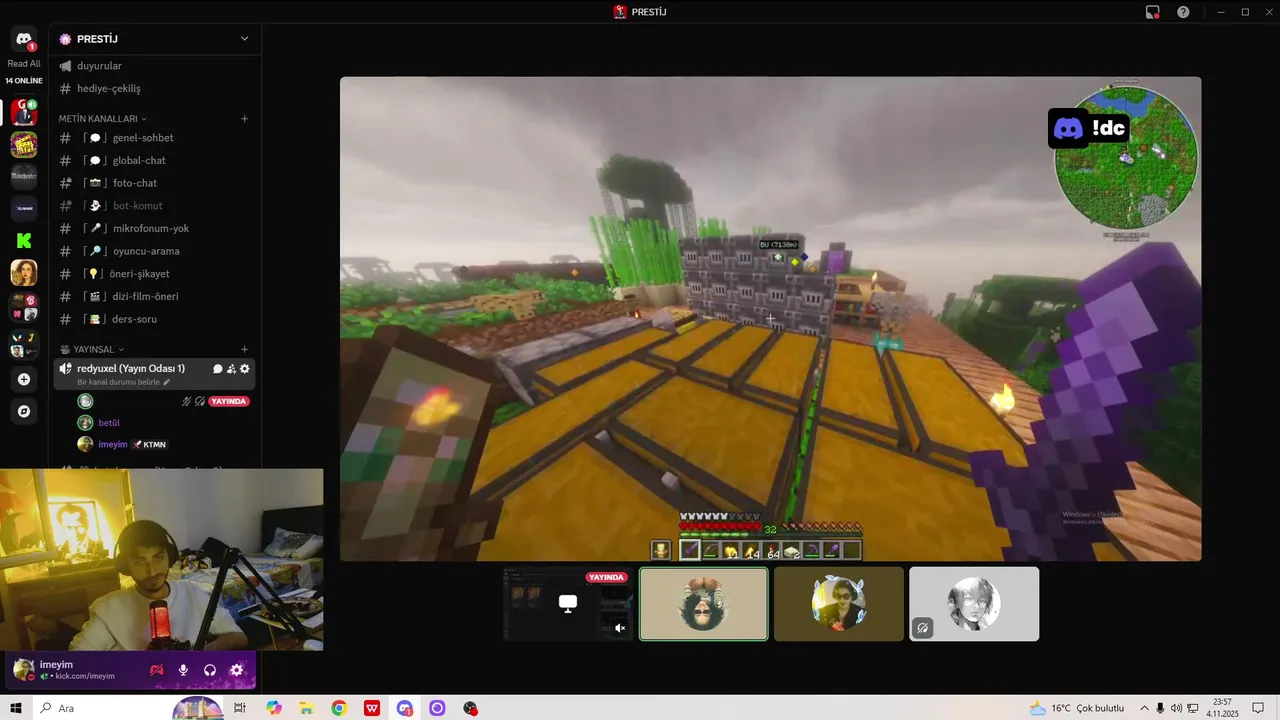1280x720 pixels.
Task: Open Discover servers compass icon
Action: pyautogui.click(x=24, y=411)
